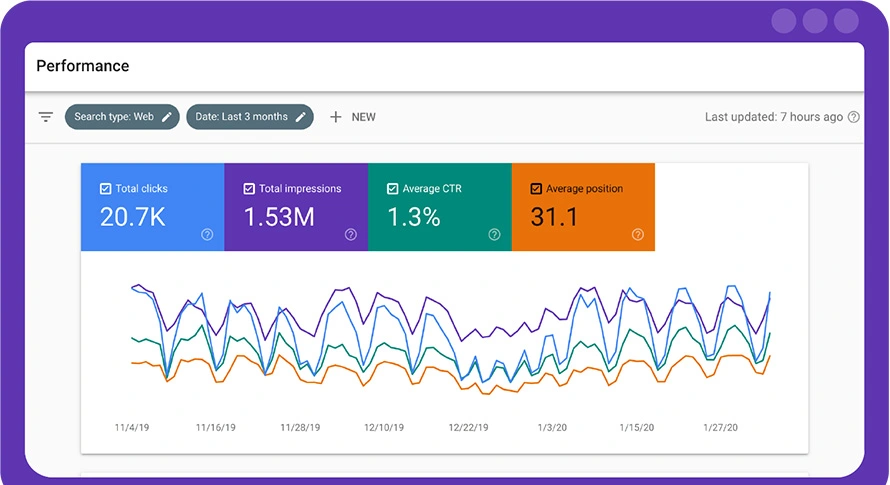Open help icon on Total impressions card
890x485 pixels.
(x=351, y=235)
